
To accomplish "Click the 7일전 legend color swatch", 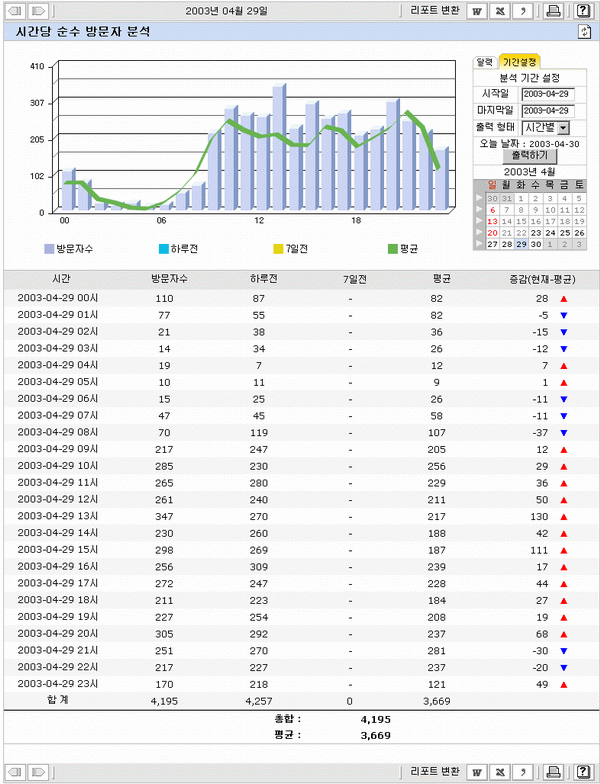I will pyautogui.click(x=278, y=249).
